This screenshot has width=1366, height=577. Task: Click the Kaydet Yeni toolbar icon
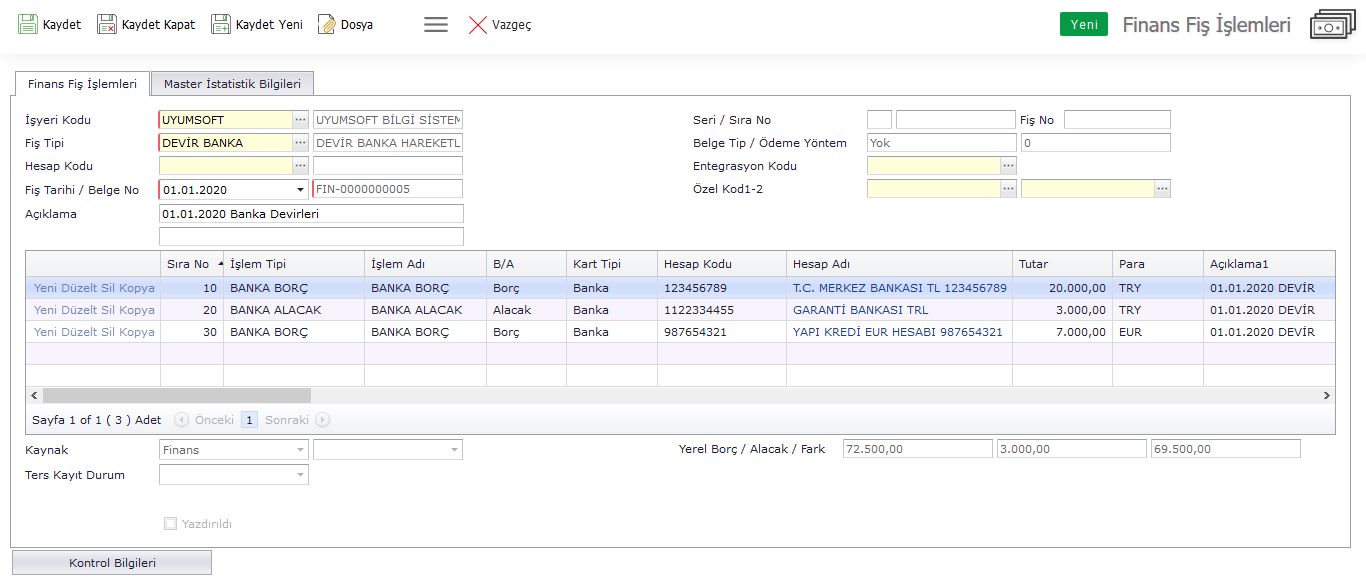(221, 24)
